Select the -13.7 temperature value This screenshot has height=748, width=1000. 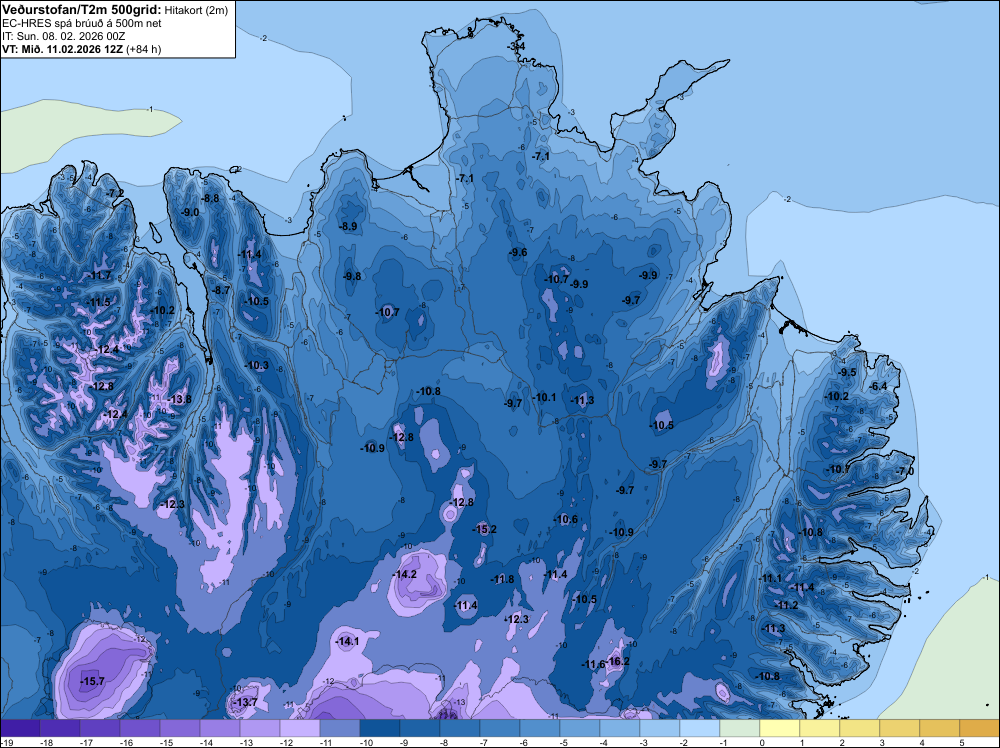coord(246,702)
